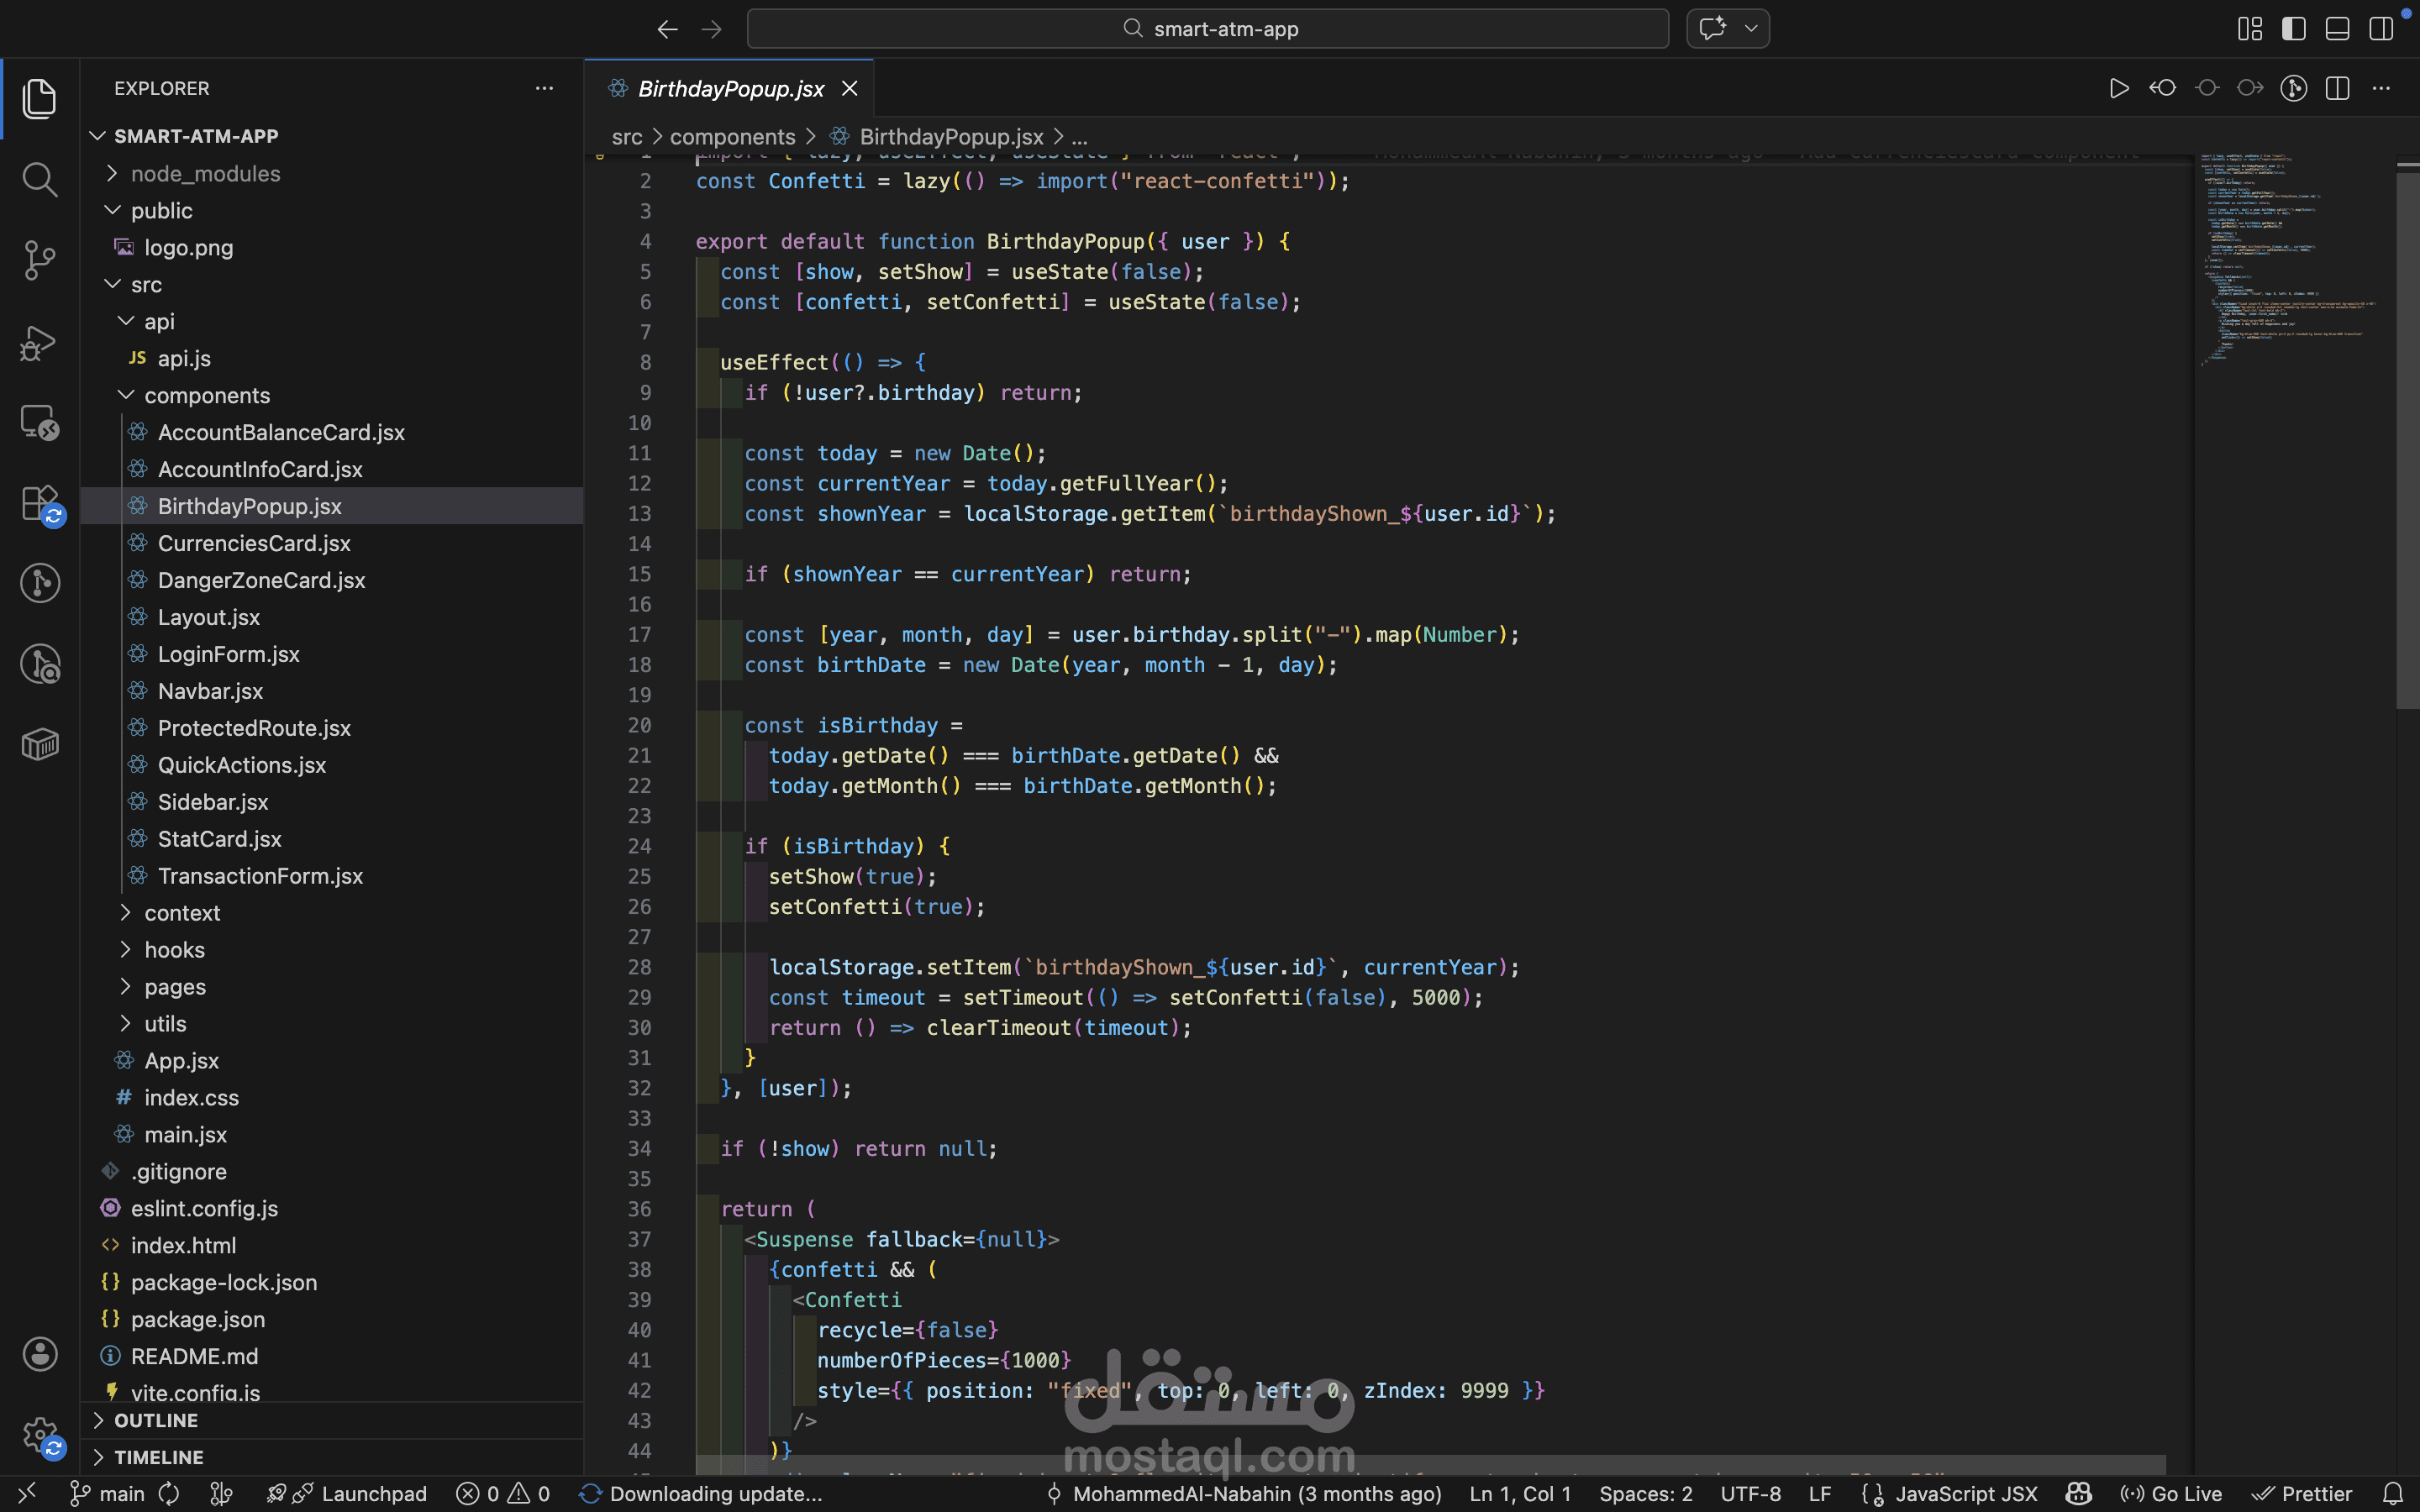This screenshot has width=2420, height=1512.
Task: Toggle the primary side bar visibility
Action: pos(2293,29)
